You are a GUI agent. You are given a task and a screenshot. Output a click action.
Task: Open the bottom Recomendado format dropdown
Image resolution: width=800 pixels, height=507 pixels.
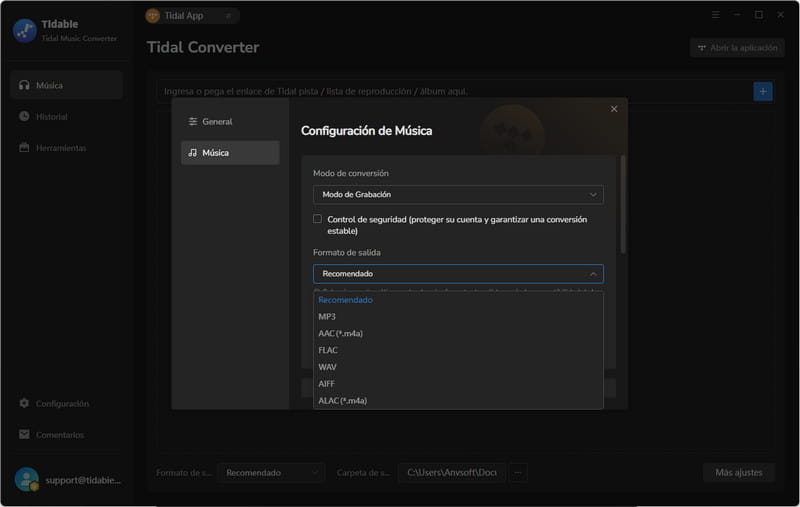[x=271, y=473]
